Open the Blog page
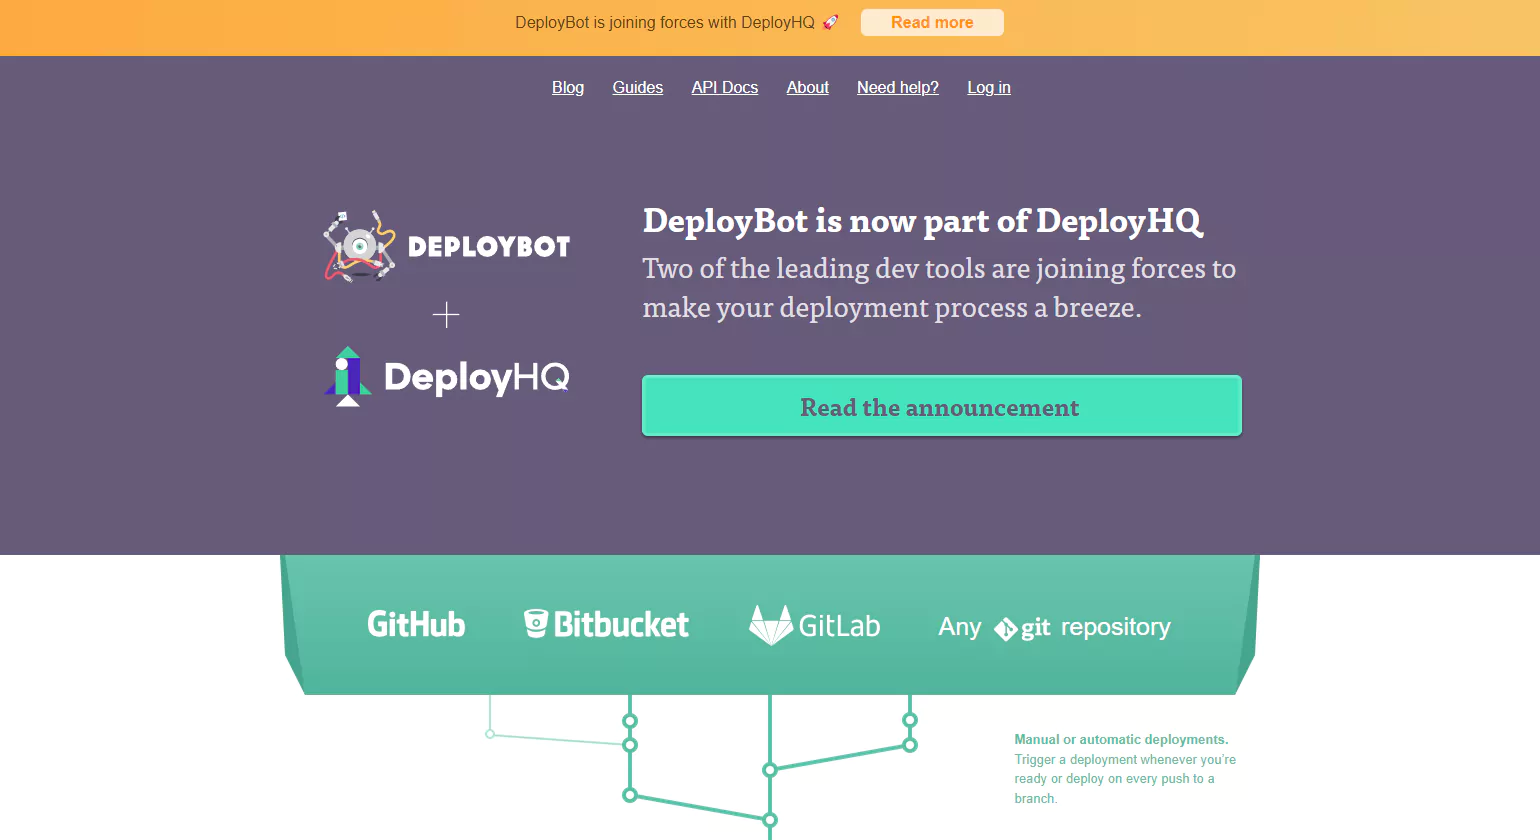Image resolution: width=1540 pixels, height=840 pixels. pyautogui.click(x=567, y=88)
